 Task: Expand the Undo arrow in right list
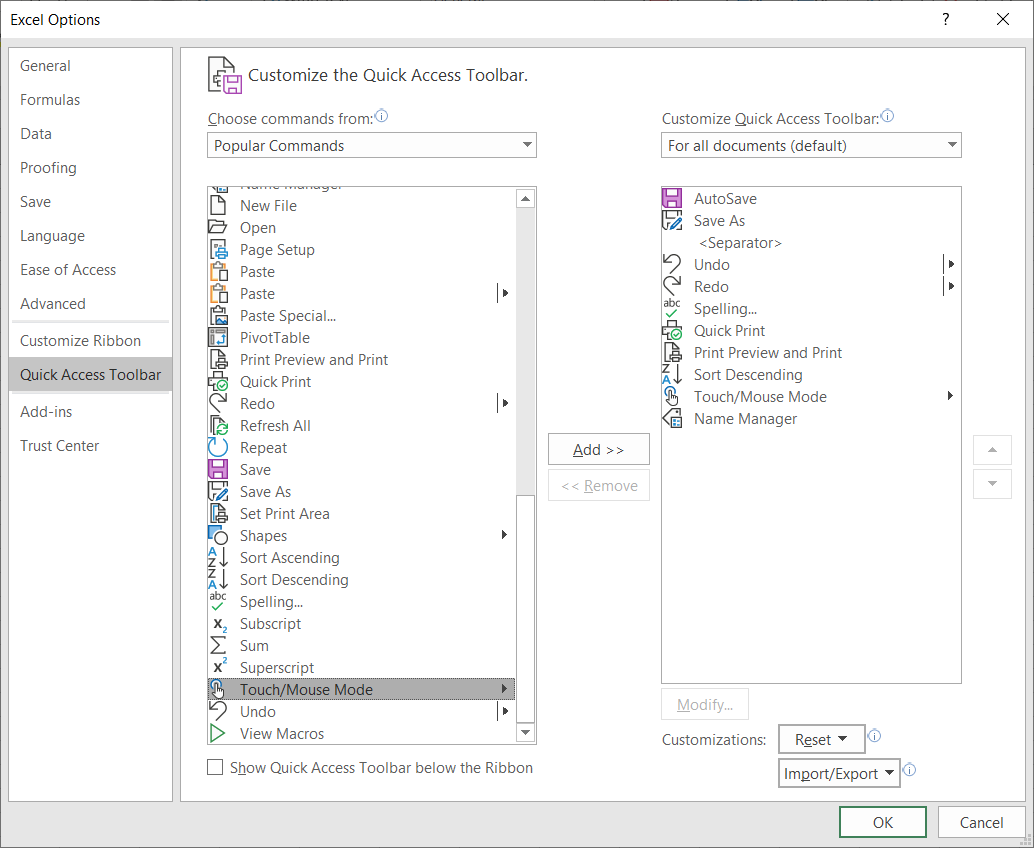coord(950,264)
